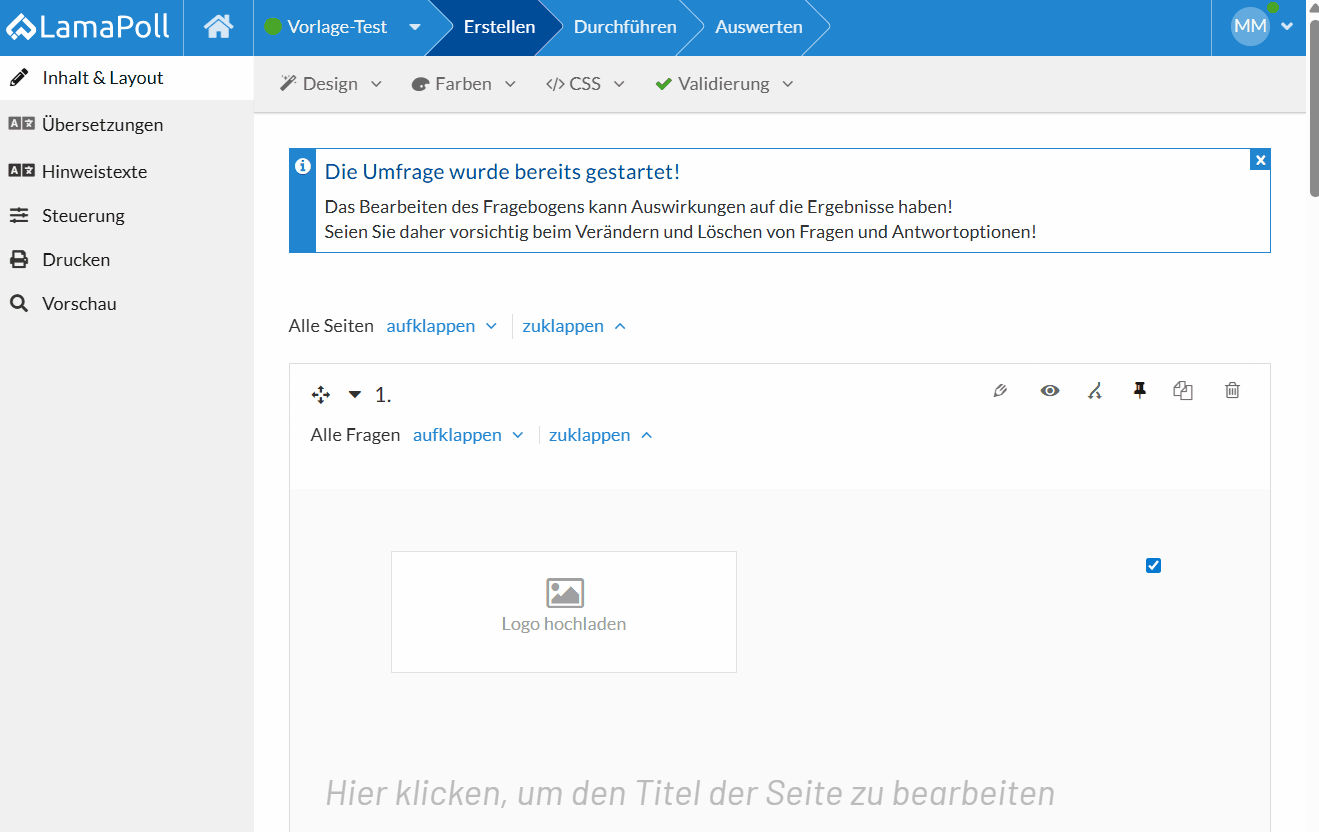Click the edit pencil icon for page 1
This screenshot has height=832, width=1319.
pos(1000,390)
